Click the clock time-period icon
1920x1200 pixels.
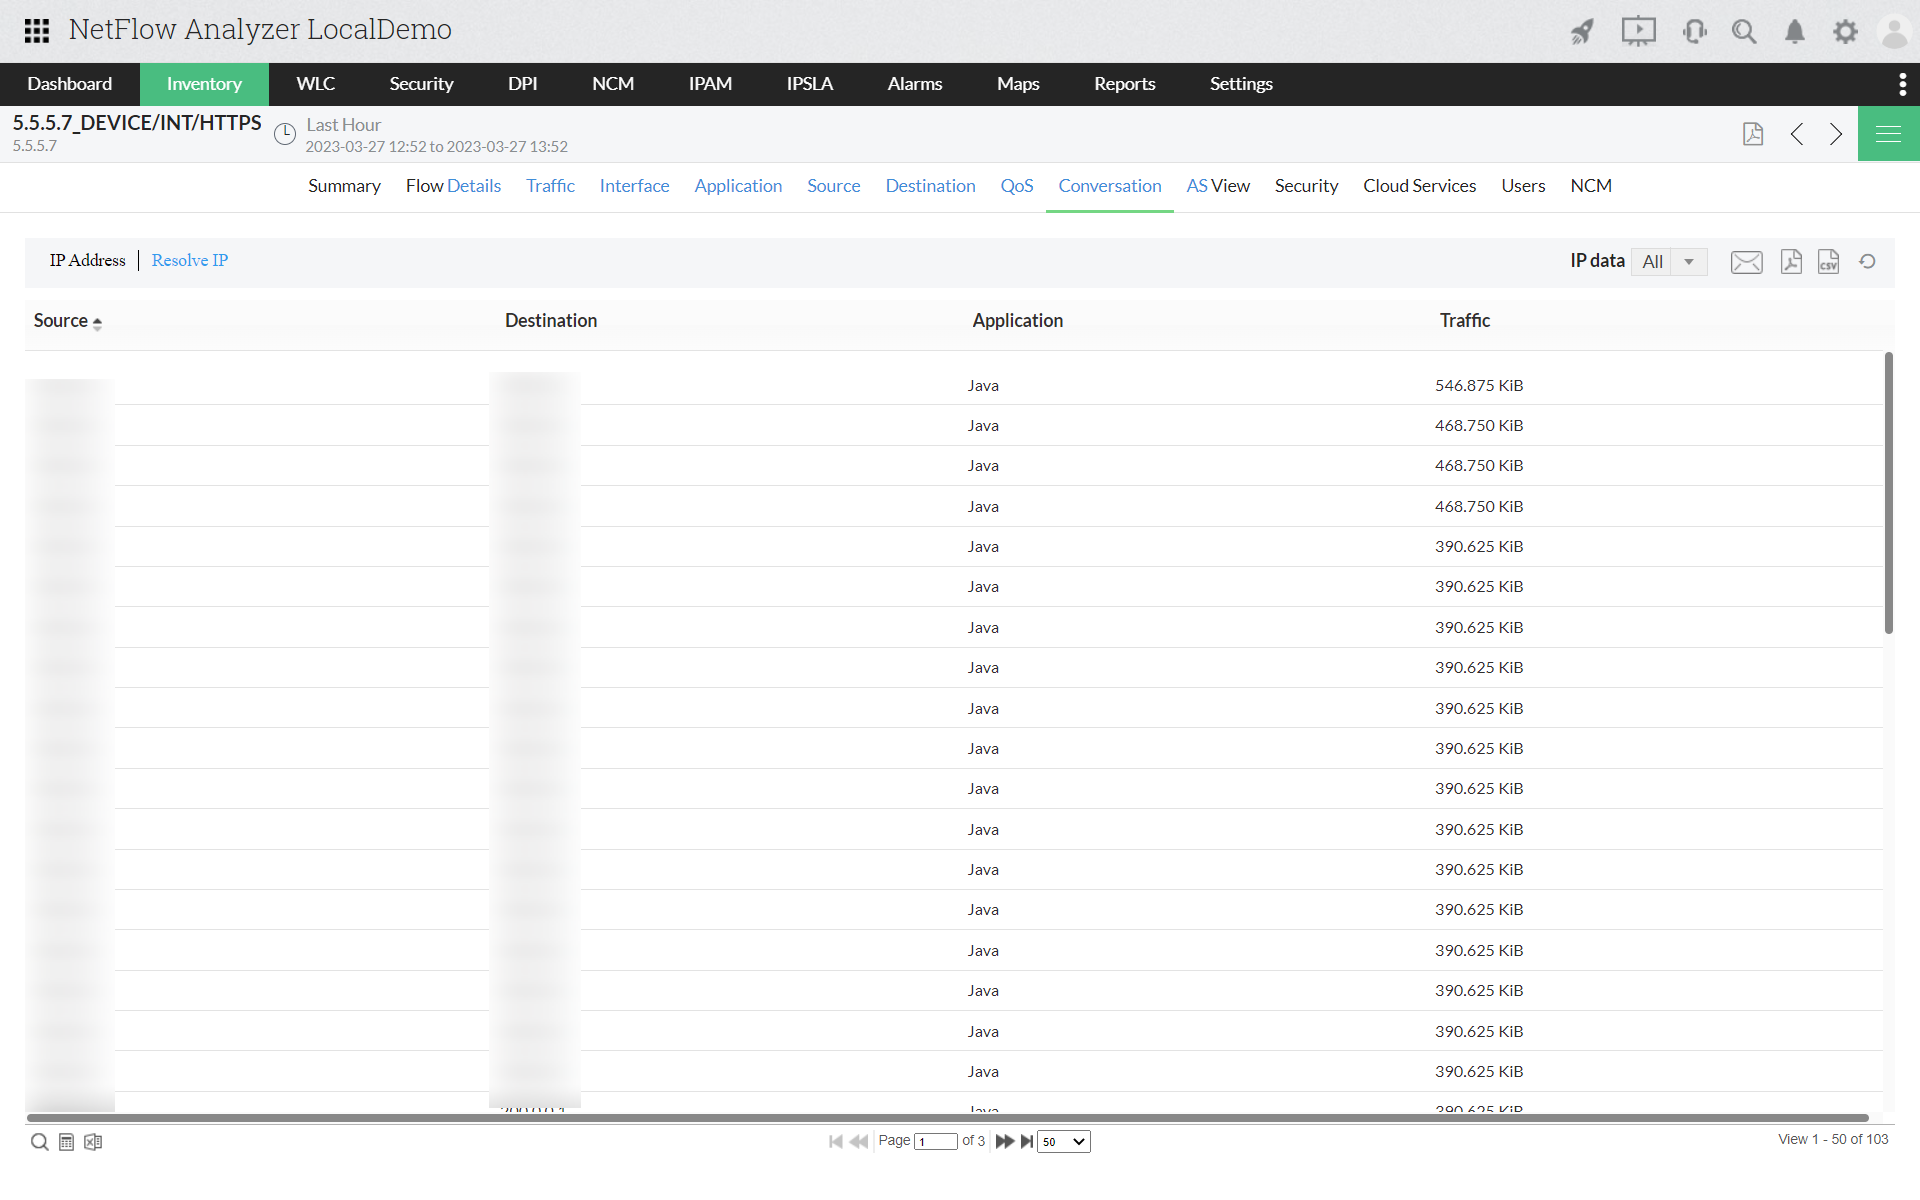285,134
